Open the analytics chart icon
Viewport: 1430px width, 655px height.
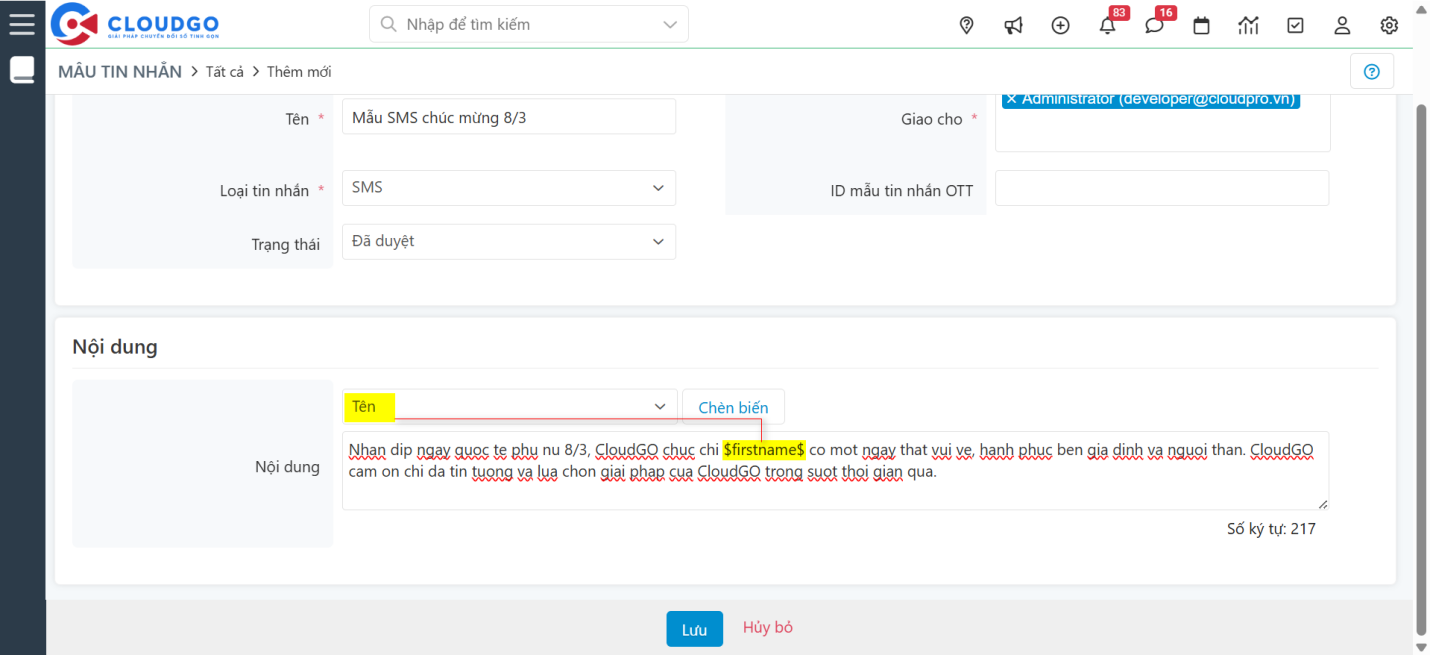pos(1248,25)
